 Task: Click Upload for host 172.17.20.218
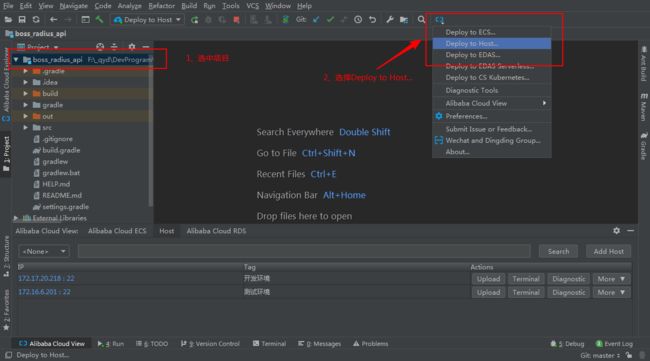(x=488, y=279)
